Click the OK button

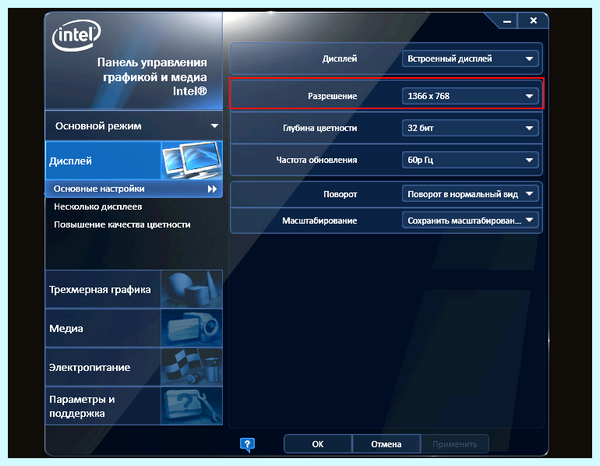[318, 444]
